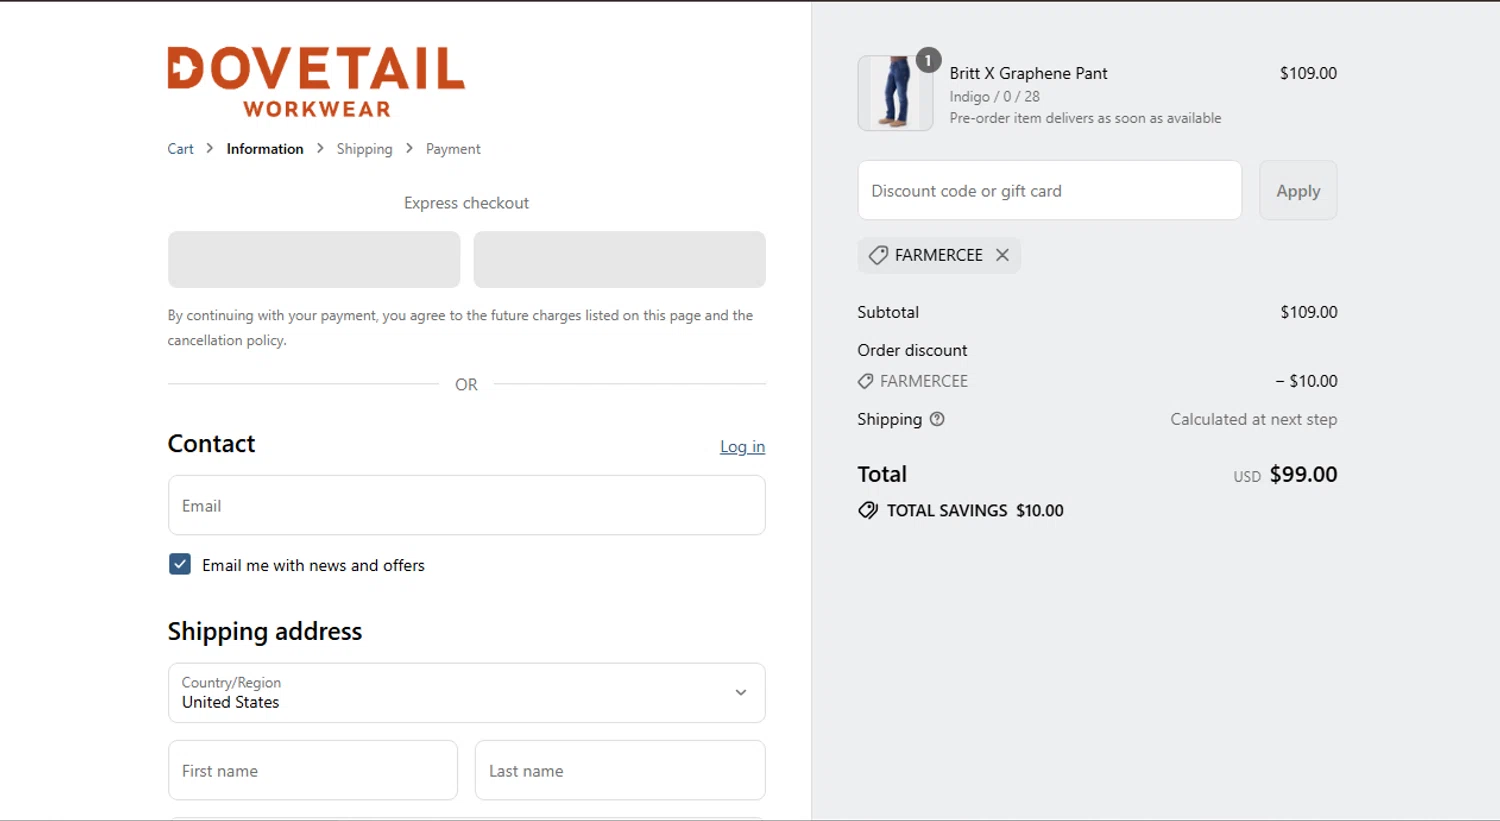Viewport: 1500px width, 821px height.
Task: Click the Contact heading
Action: [211, 443]
